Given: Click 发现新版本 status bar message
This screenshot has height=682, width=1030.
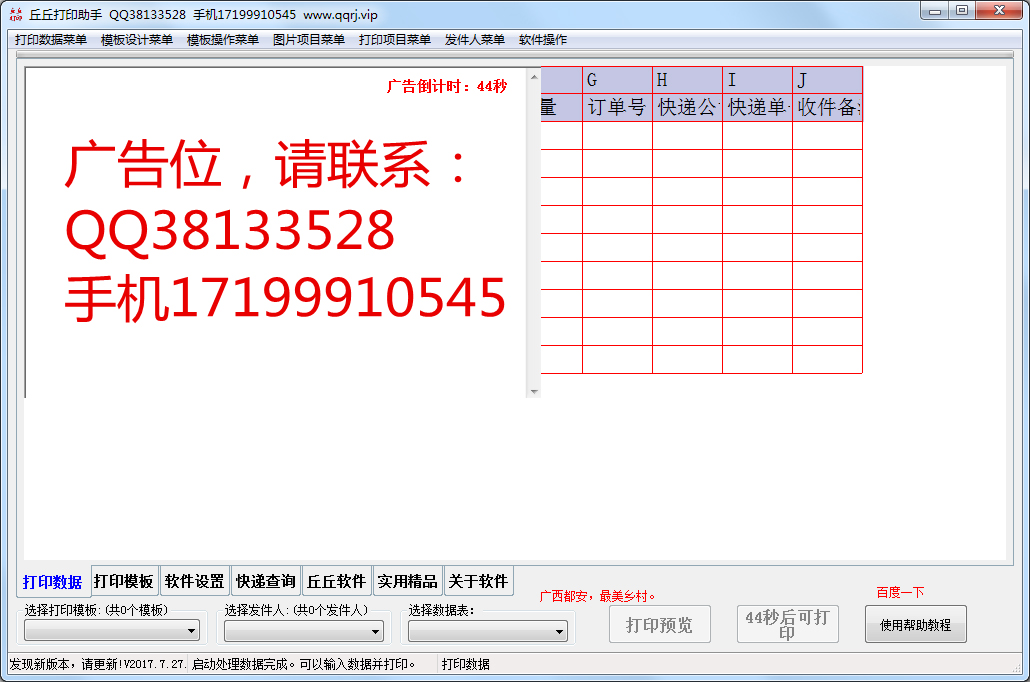Looking at the screenshot, I should click(97, 664).
